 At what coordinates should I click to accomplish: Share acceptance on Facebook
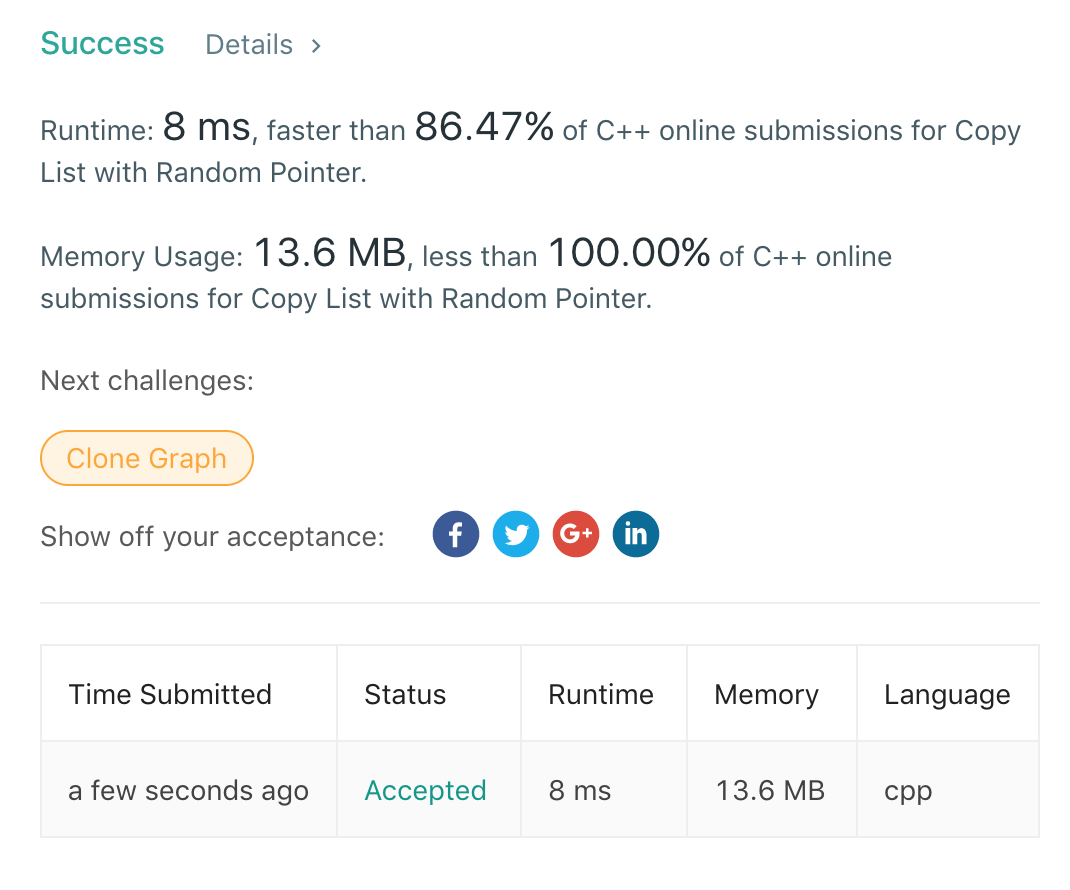pyautogui.click(x=456, y=535)
